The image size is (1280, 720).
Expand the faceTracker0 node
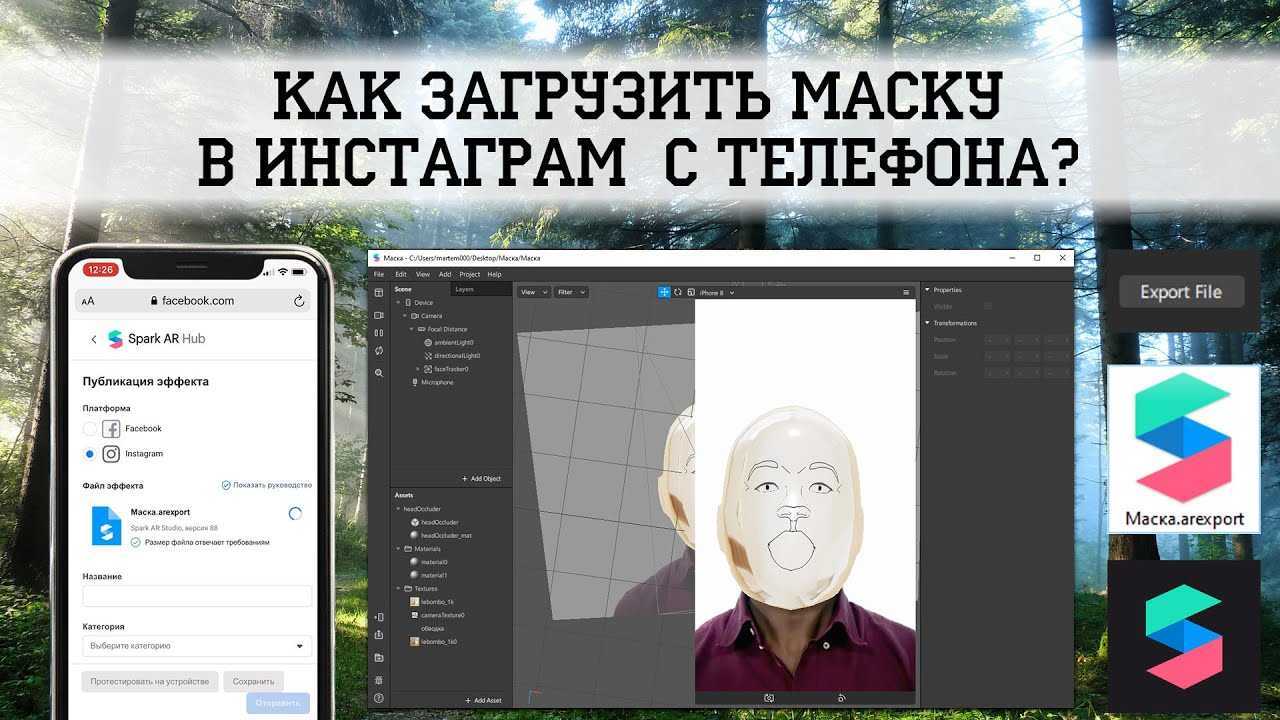pos(418,369)
